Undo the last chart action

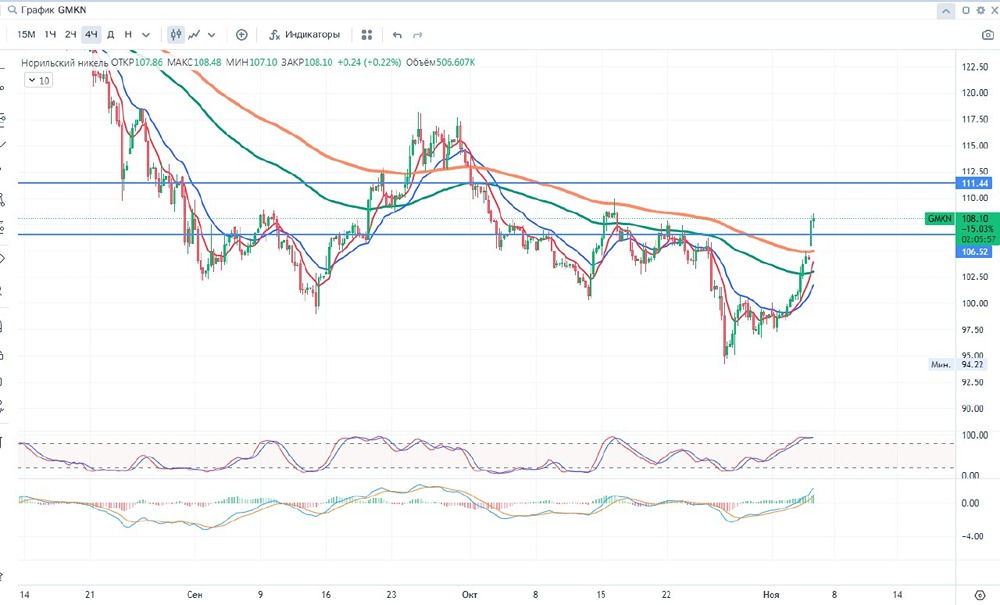[397, 34]
